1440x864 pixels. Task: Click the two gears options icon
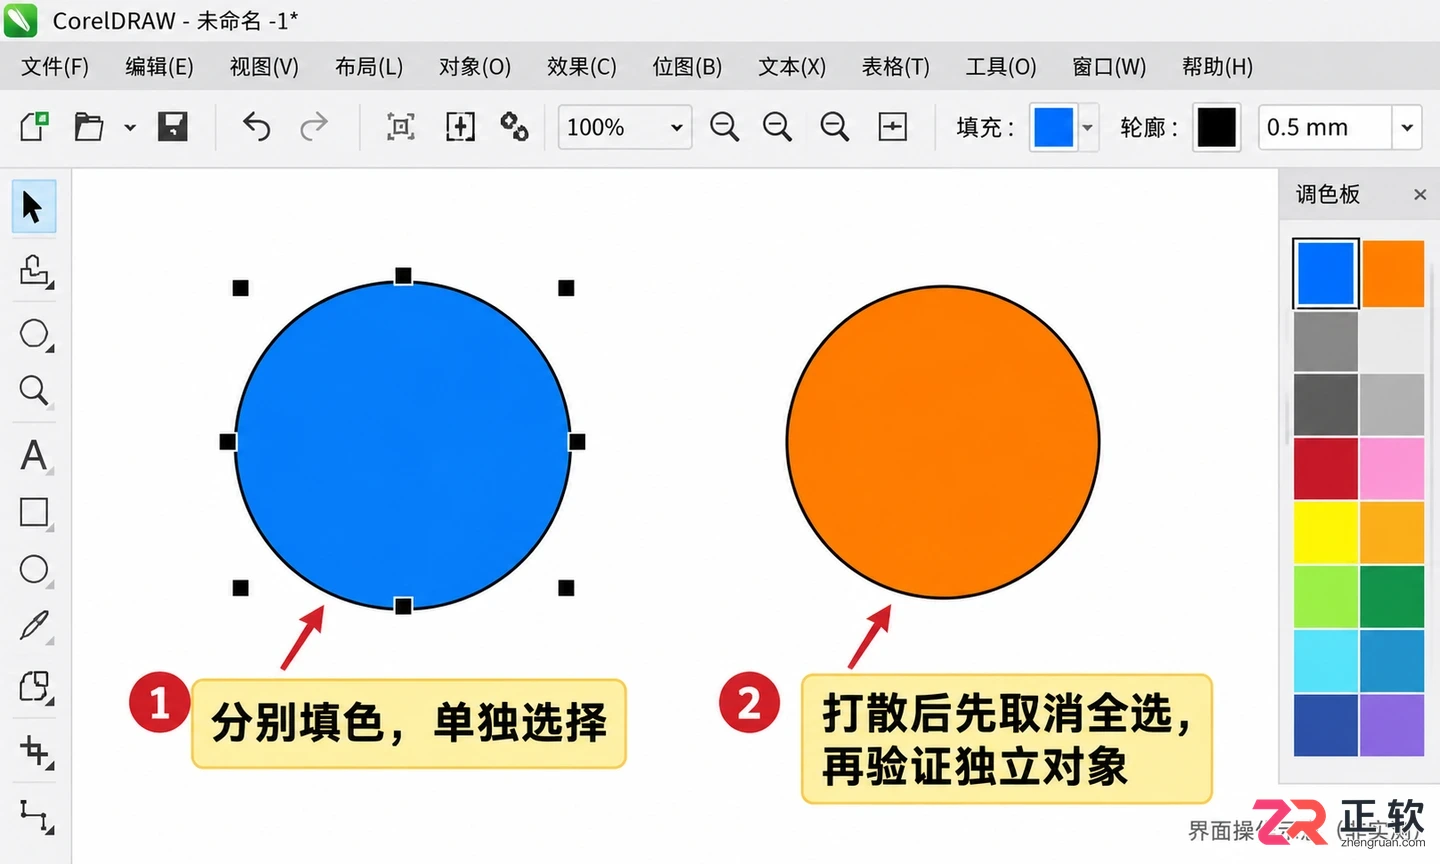click(514, 127)
